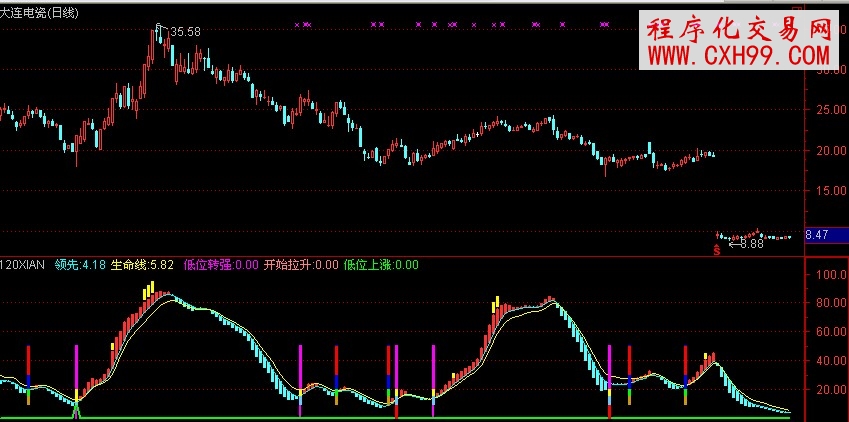This screenshot has height=422, width=849.
Task: Click the 开始拉升 indicator label
Action: (x=300, y=265)
